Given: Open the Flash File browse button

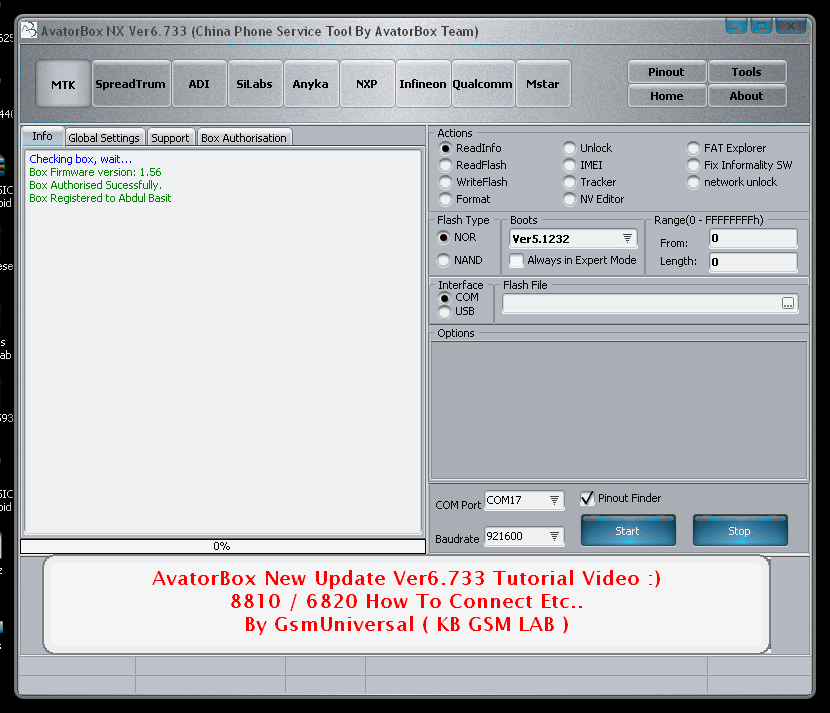Looking at the screenshot, I should click(x=788, y=303).
